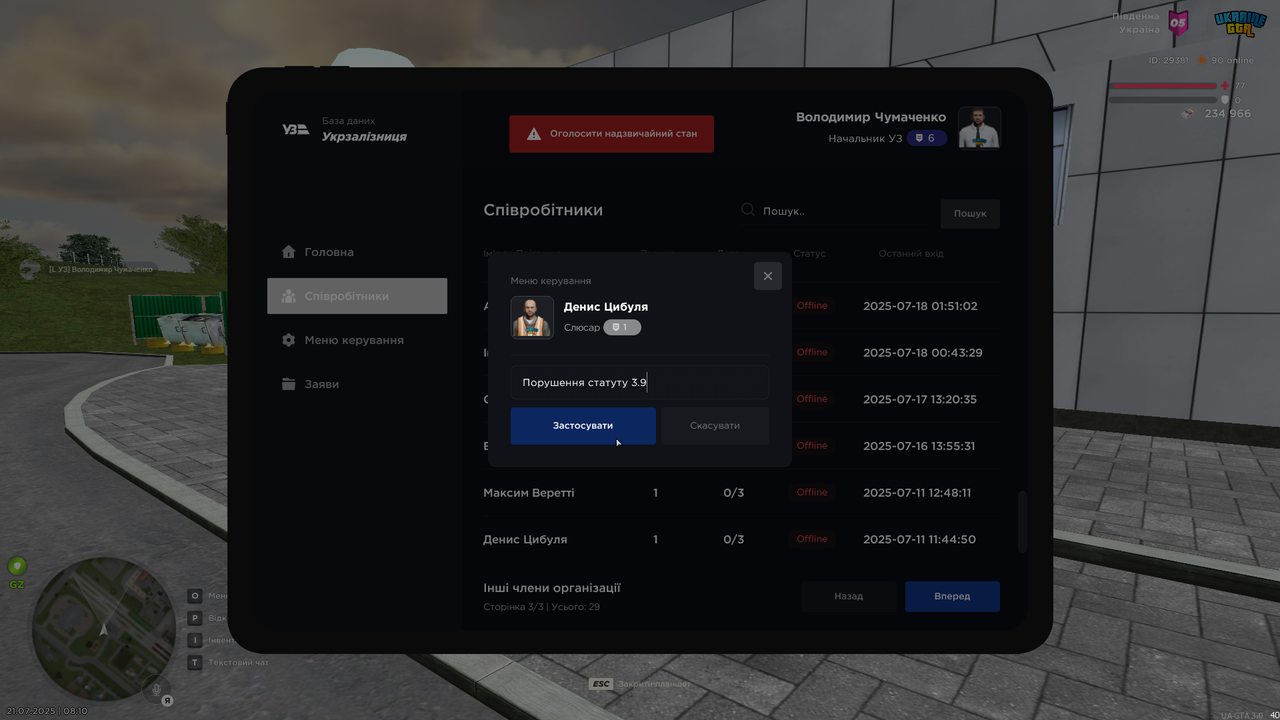This screenshot has width=1280, height=720.
Task: Click the ESC key hint icon
Action: [601, 684]
